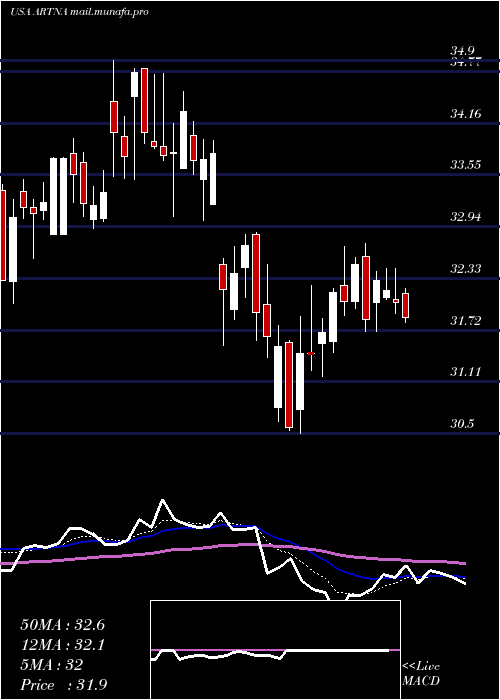
Task: Select the 34.9 price level label
Action: click(x=464, y=51)
